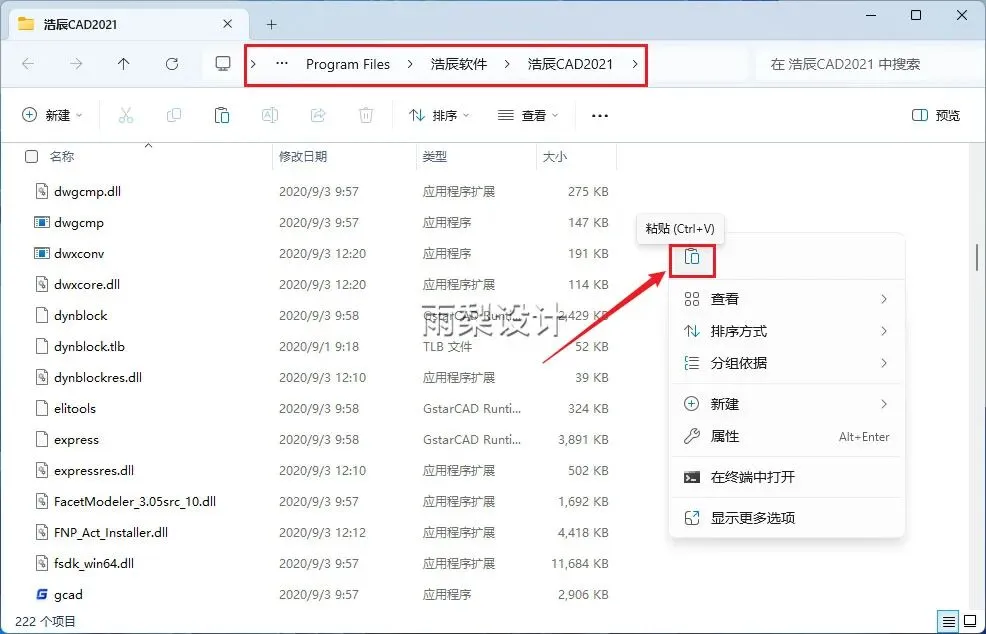Switch to details view icon

coord(949,620)
